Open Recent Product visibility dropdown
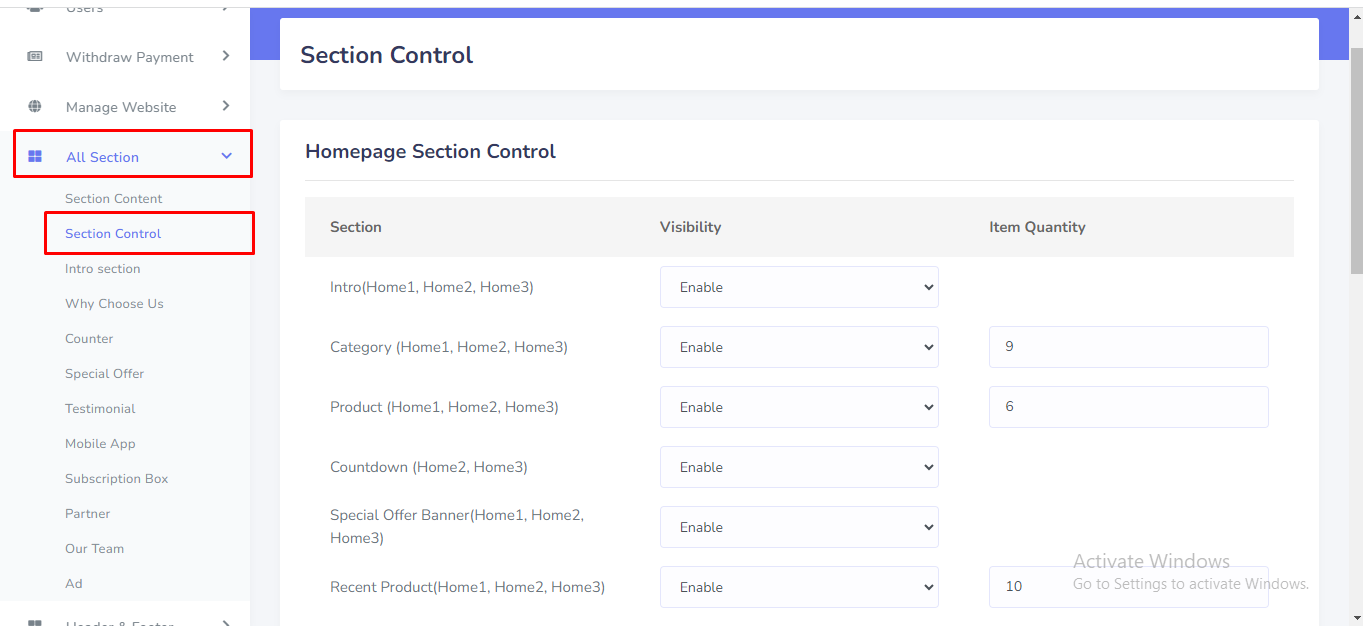 [798, 587]
